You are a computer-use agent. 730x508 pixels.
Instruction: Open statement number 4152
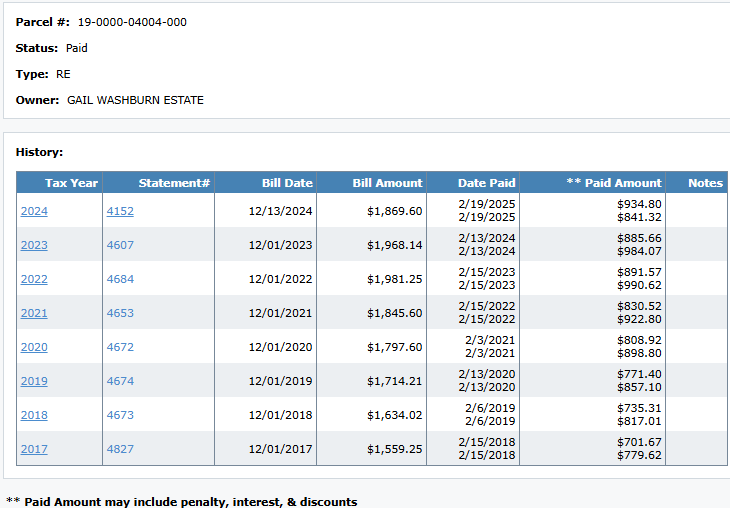tap(120, 211)
